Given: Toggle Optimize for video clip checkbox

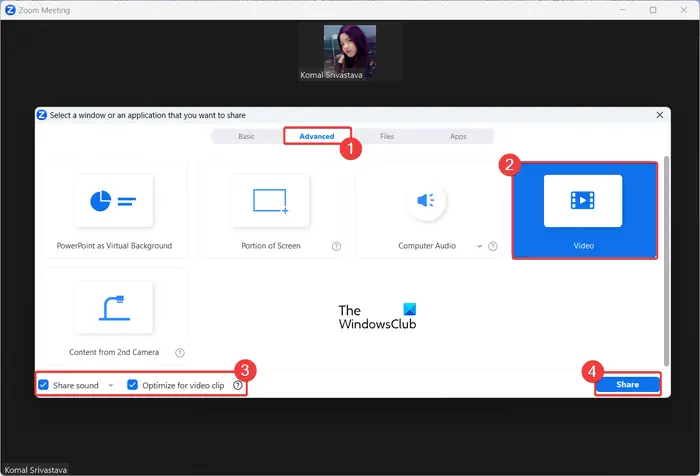Looking at the screenshot, I should point(132,384).
